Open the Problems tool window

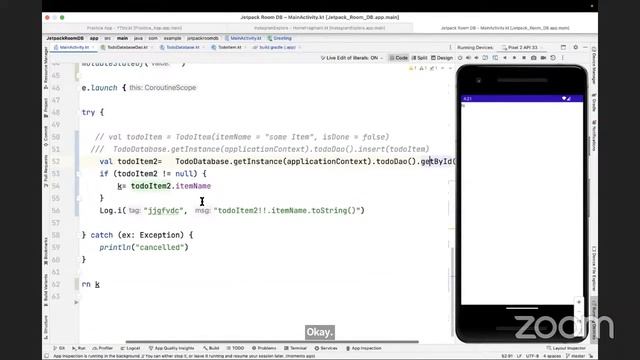pos(264,348)
